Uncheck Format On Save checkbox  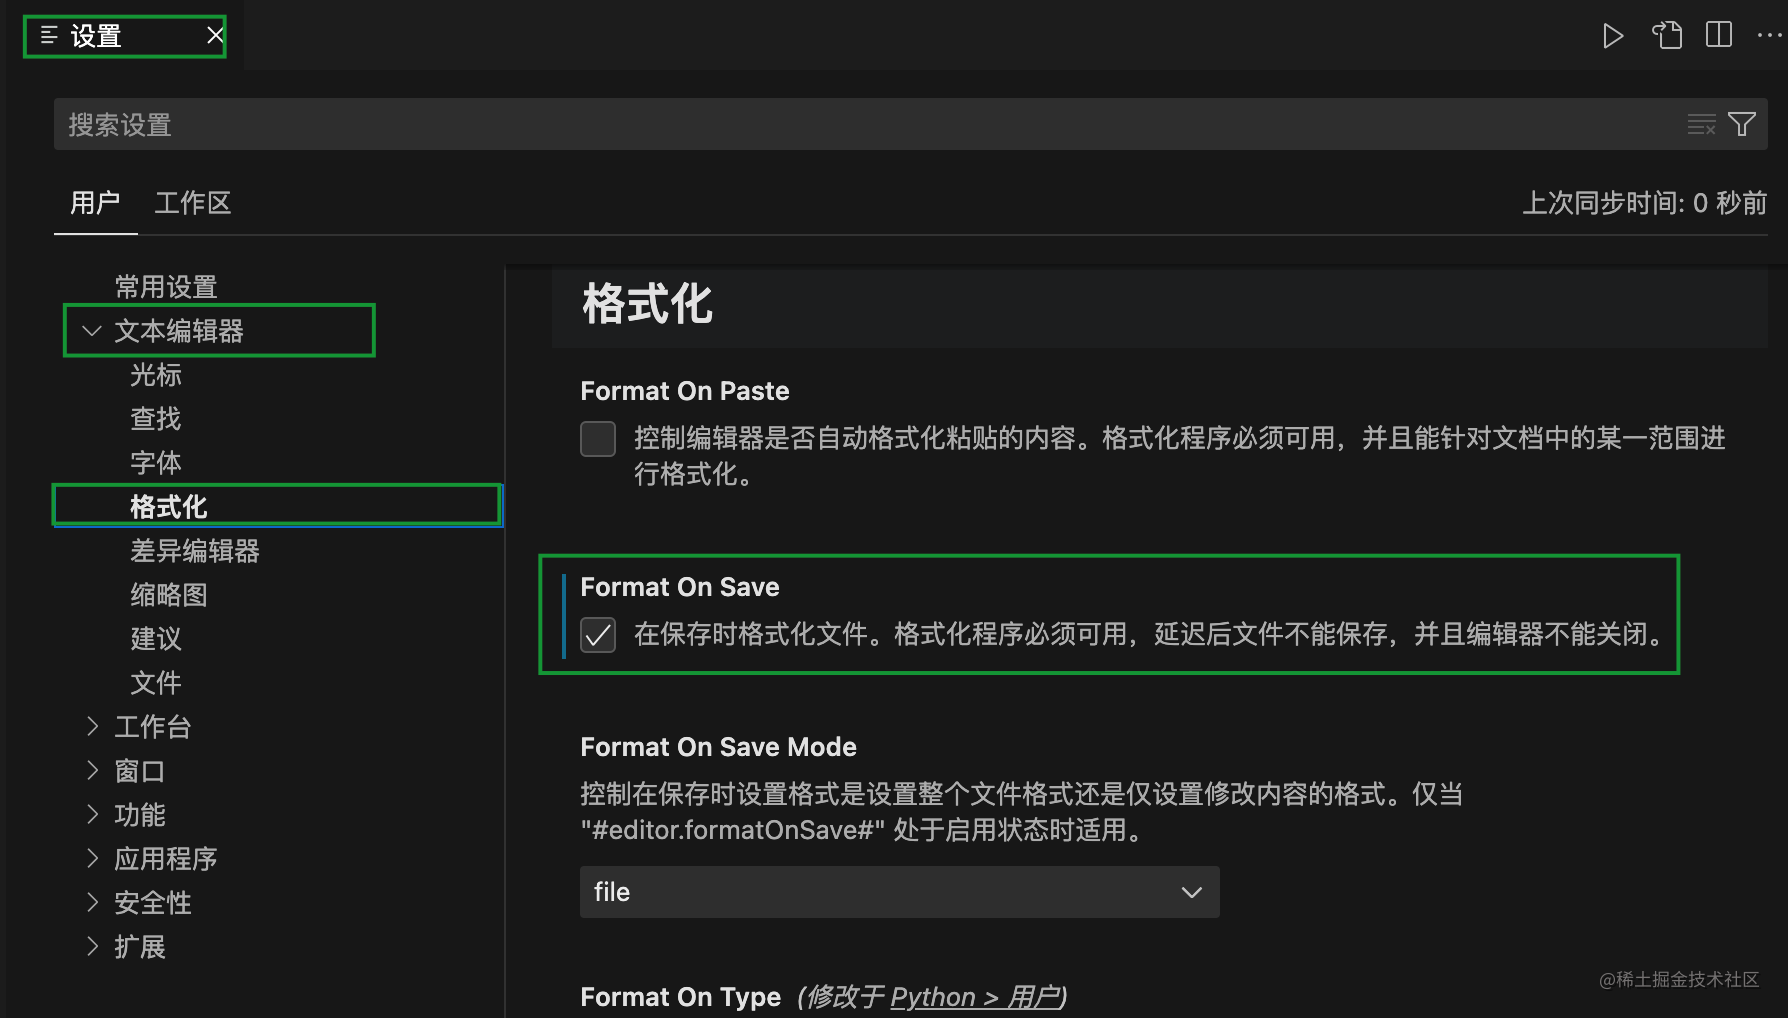click(598, 635)
